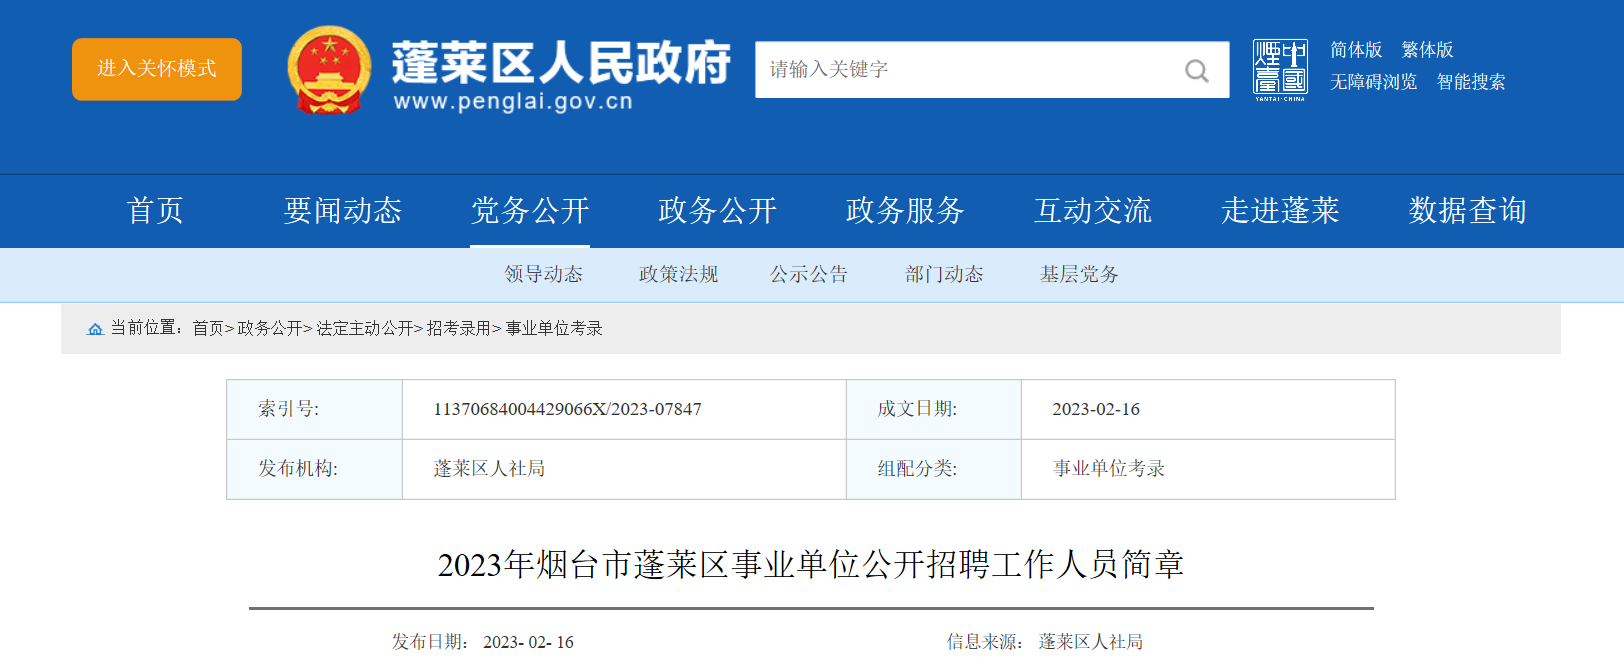Open 党务公开 navigation item
Screen dimensions: 1624x666
[x=530, y=210]
